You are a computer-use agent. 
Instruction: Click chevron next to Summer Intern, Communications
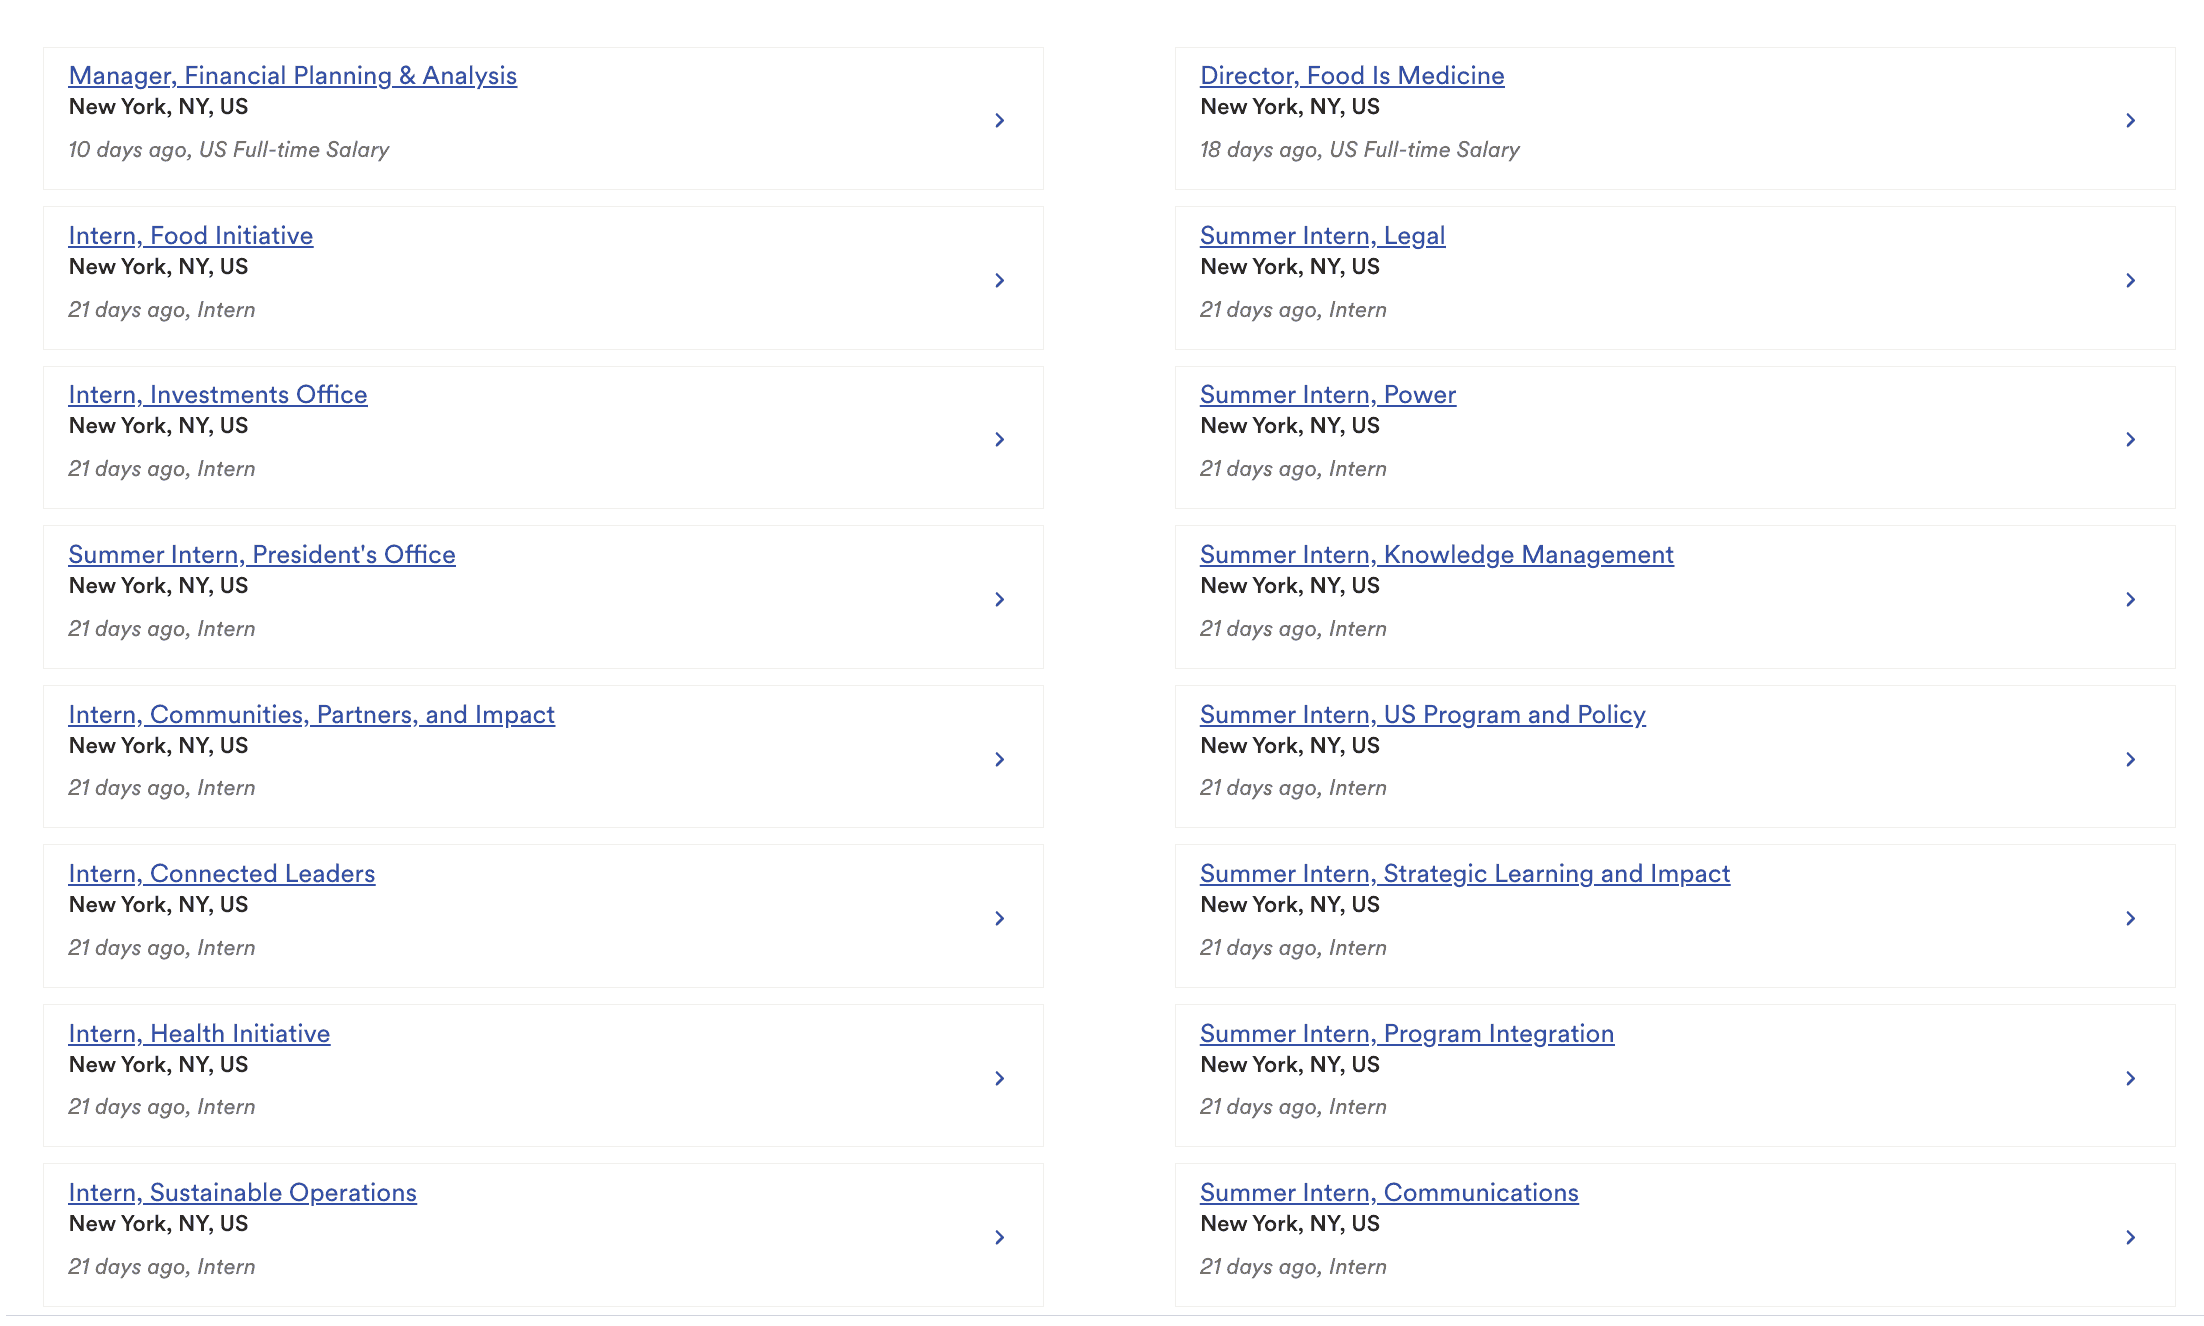[2130, 1237]
